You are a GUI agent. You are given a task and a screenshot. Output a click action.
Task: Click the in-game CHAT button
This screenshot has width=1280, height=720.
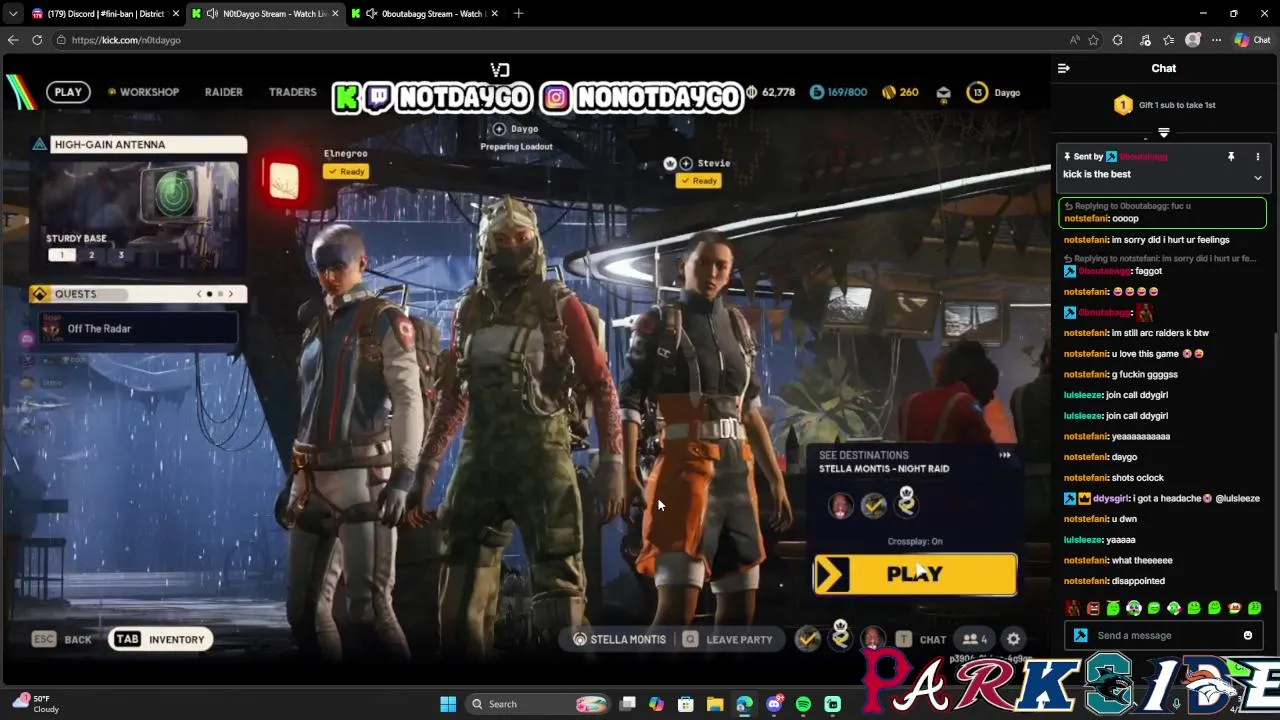click(x=922, y=639)
